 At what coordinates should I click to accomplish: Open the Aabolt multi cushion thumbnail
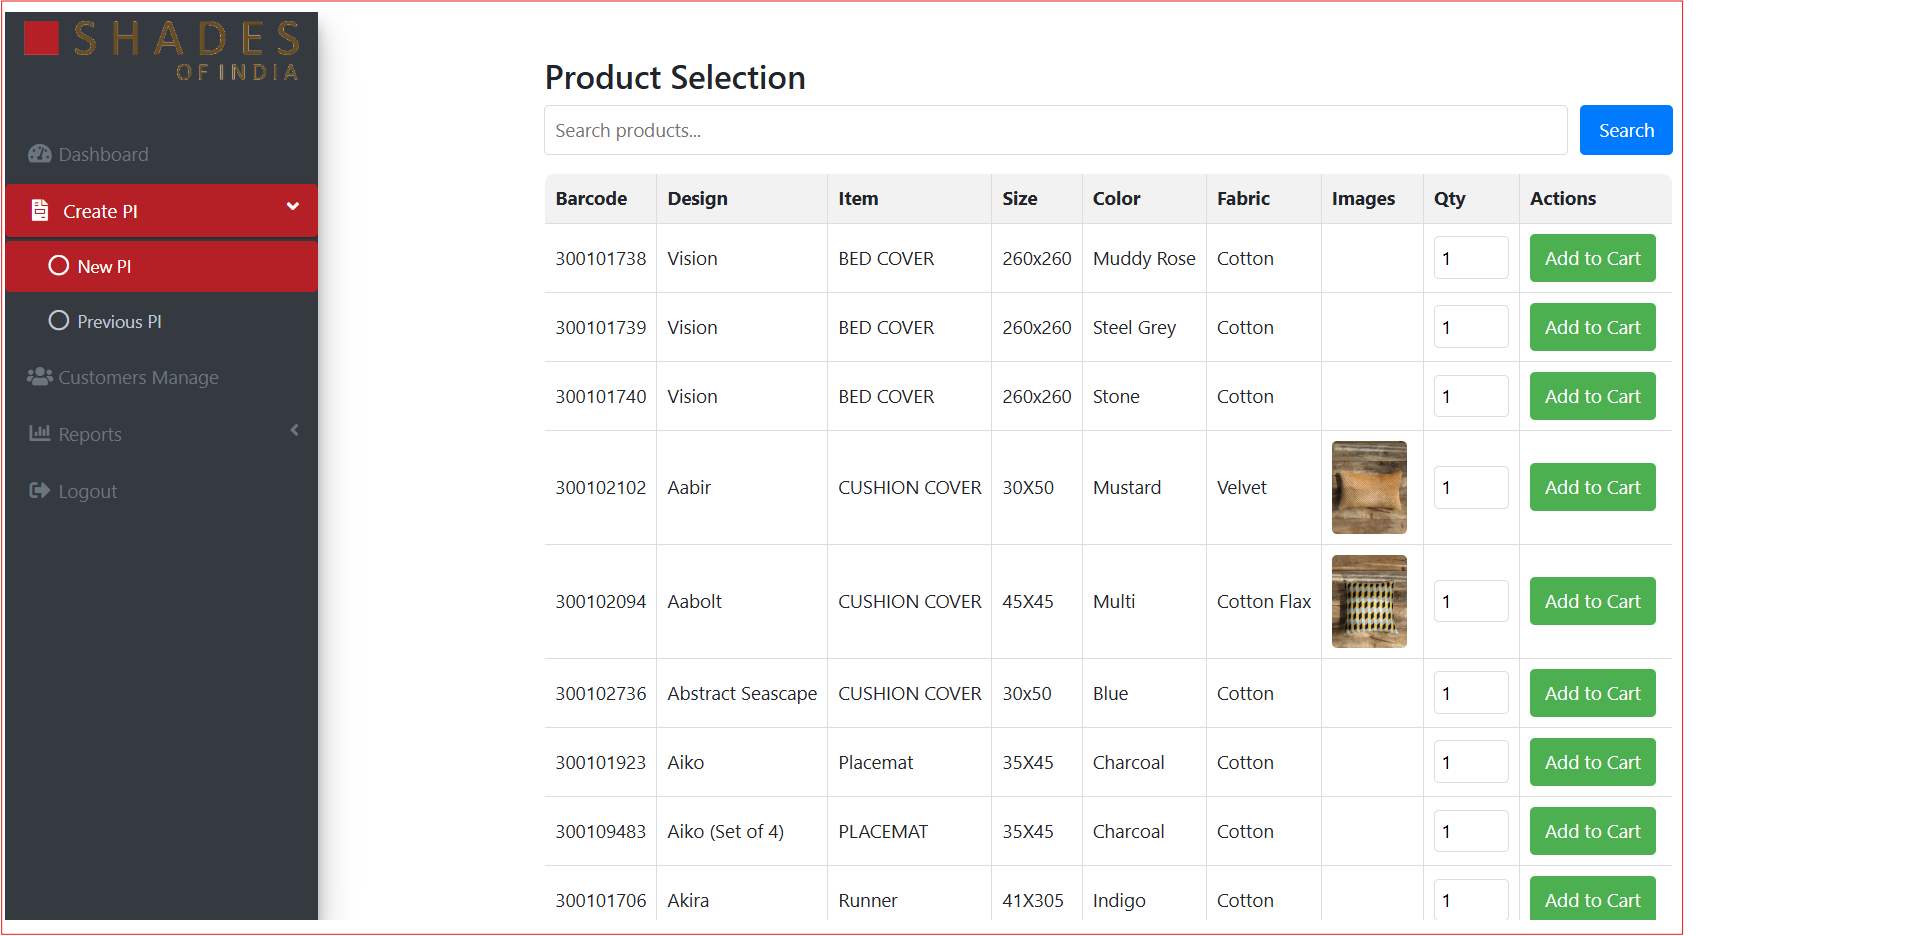pyautogui.click(x=1369, y=601)
